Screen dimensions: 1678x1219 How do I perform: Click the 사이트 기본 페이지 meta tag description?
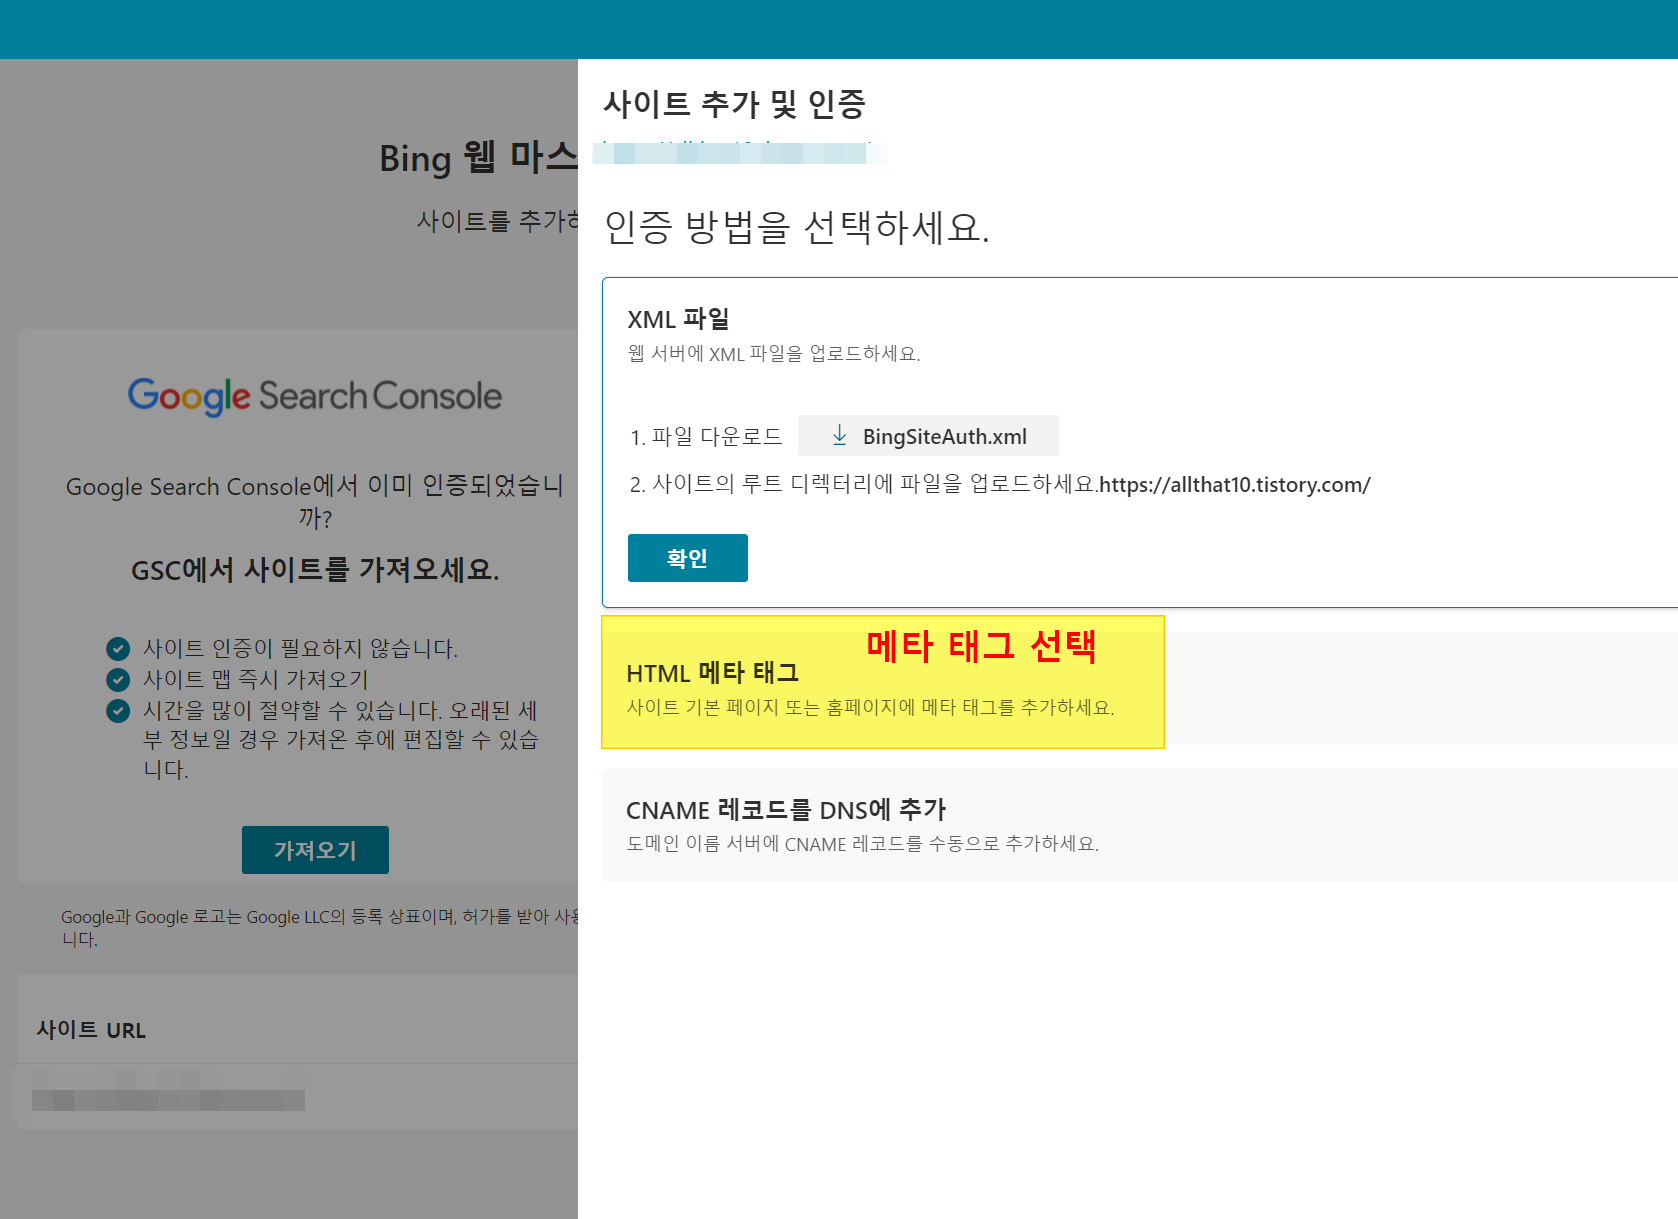870,707
